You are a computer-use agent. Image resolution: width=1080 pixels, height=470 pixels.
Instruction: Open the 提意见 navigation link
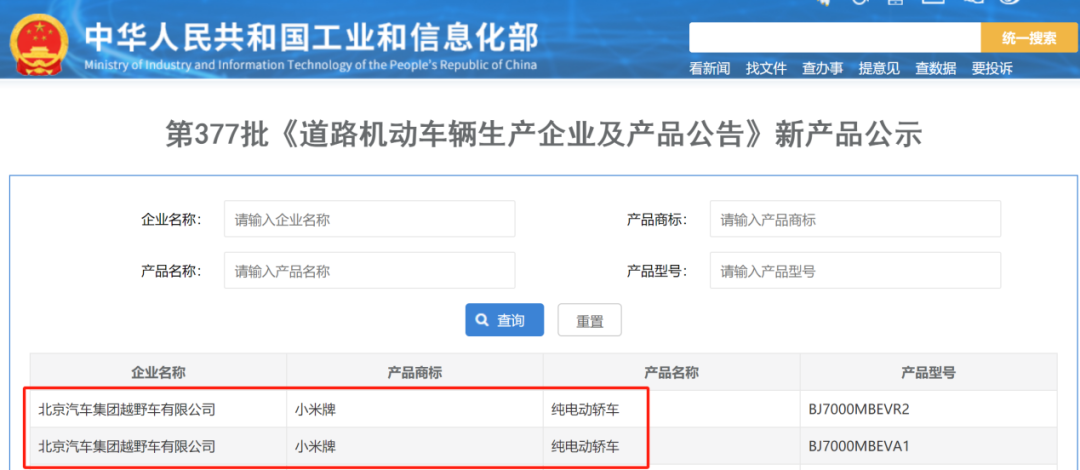tap(879, 68)
